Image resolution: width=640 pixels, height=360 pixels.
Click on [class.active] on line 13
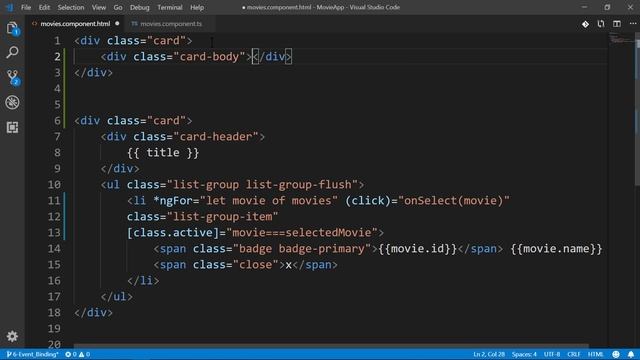173,233
